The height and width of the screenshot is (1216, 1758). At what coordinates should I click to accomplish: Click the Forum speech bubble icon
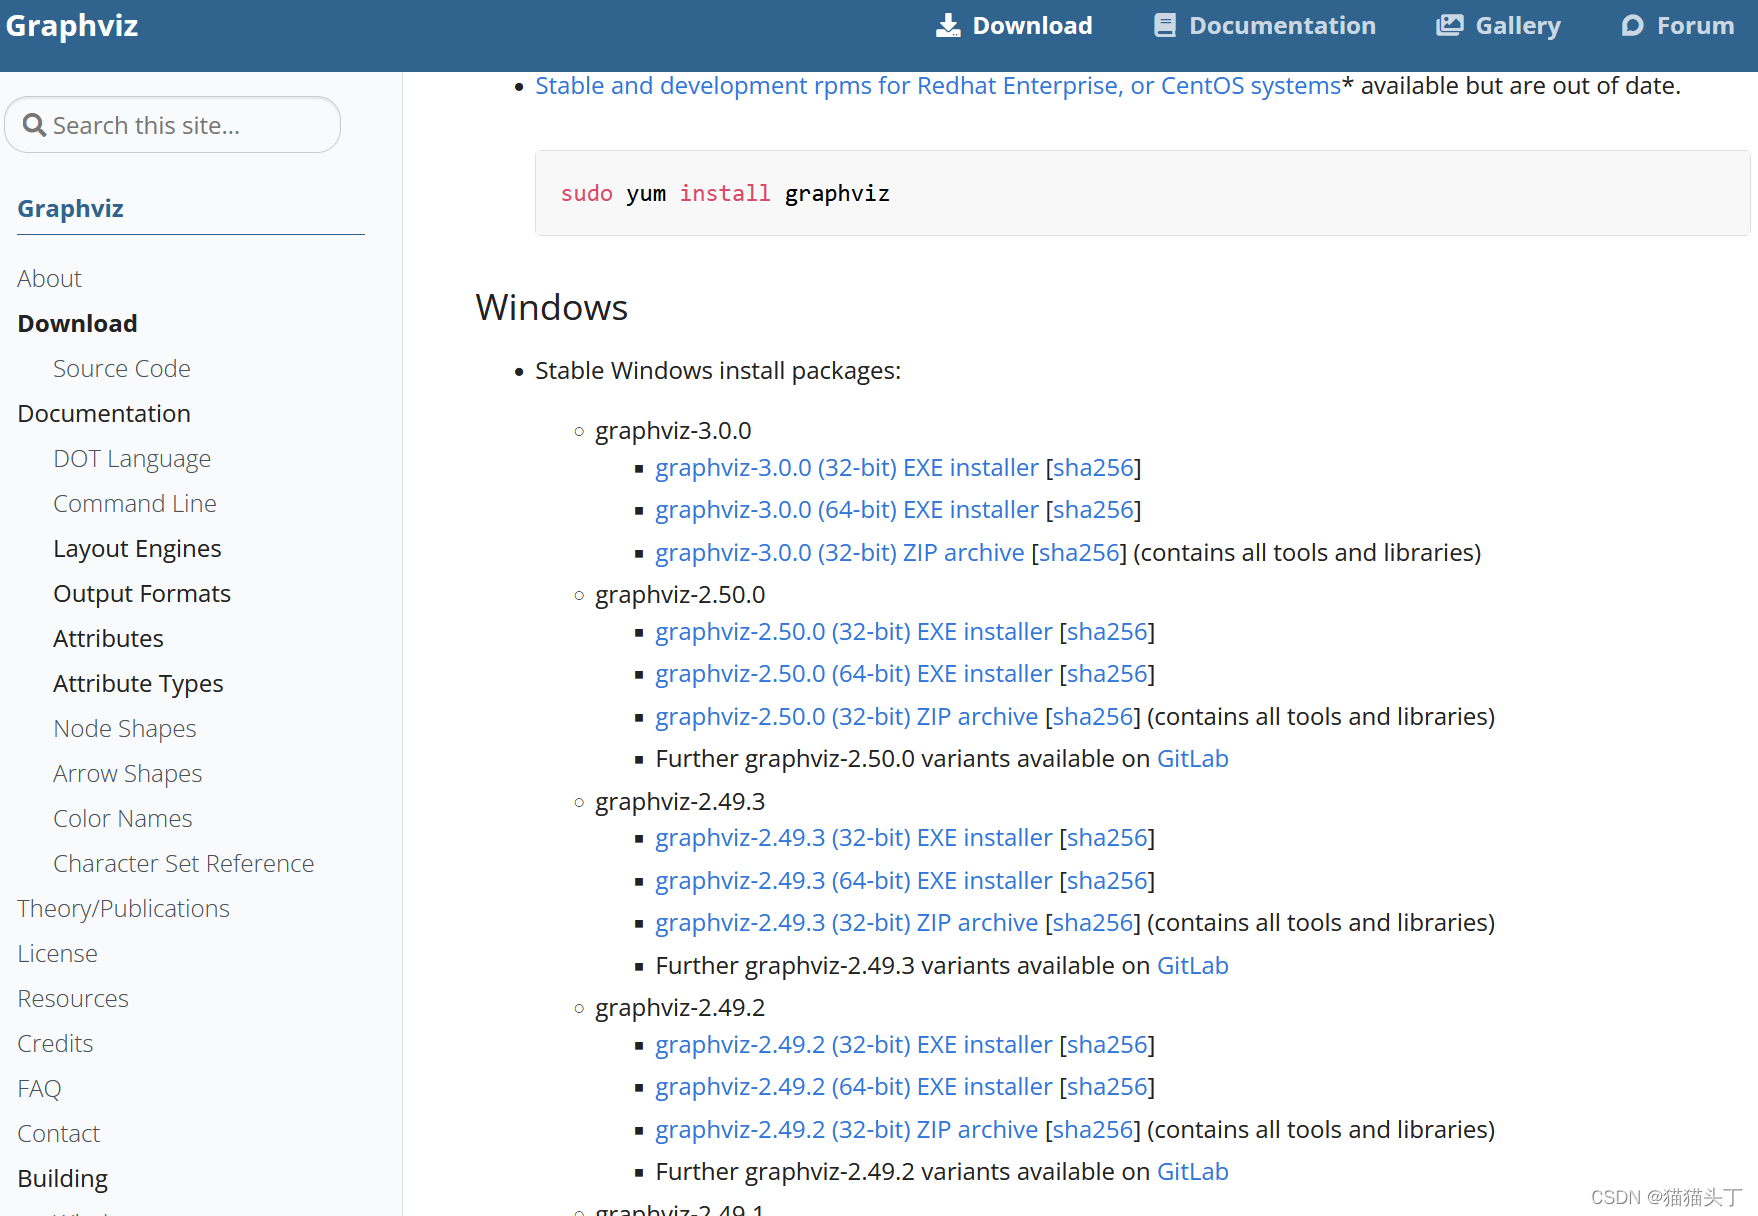tap(1632, 26)
